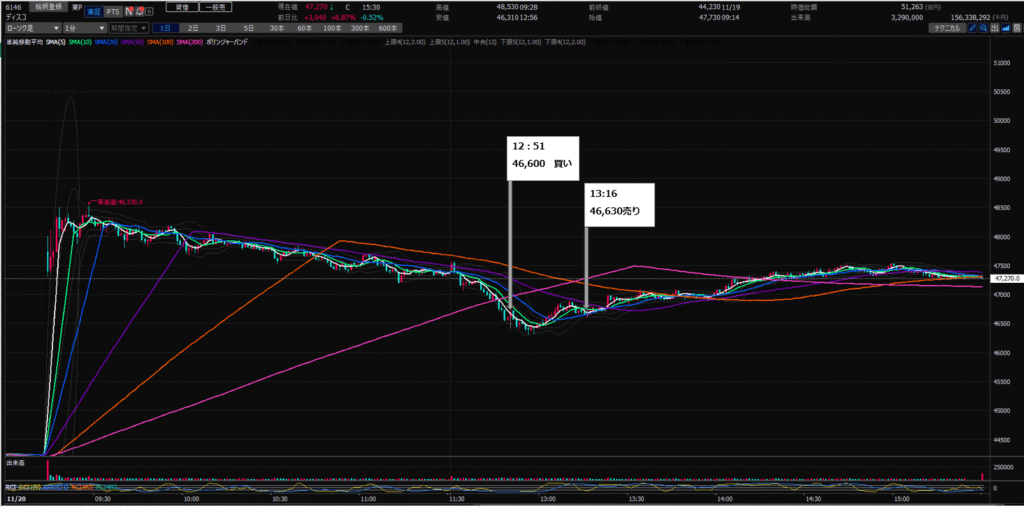
Task: Click the 出 icon in chart toolbar
Action: click(994, 29)
